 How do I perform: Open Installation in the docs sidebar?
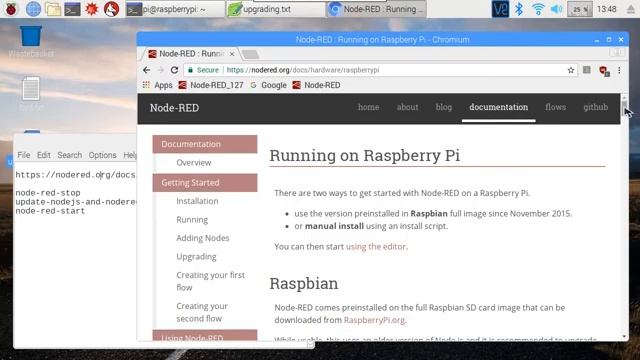197,201
